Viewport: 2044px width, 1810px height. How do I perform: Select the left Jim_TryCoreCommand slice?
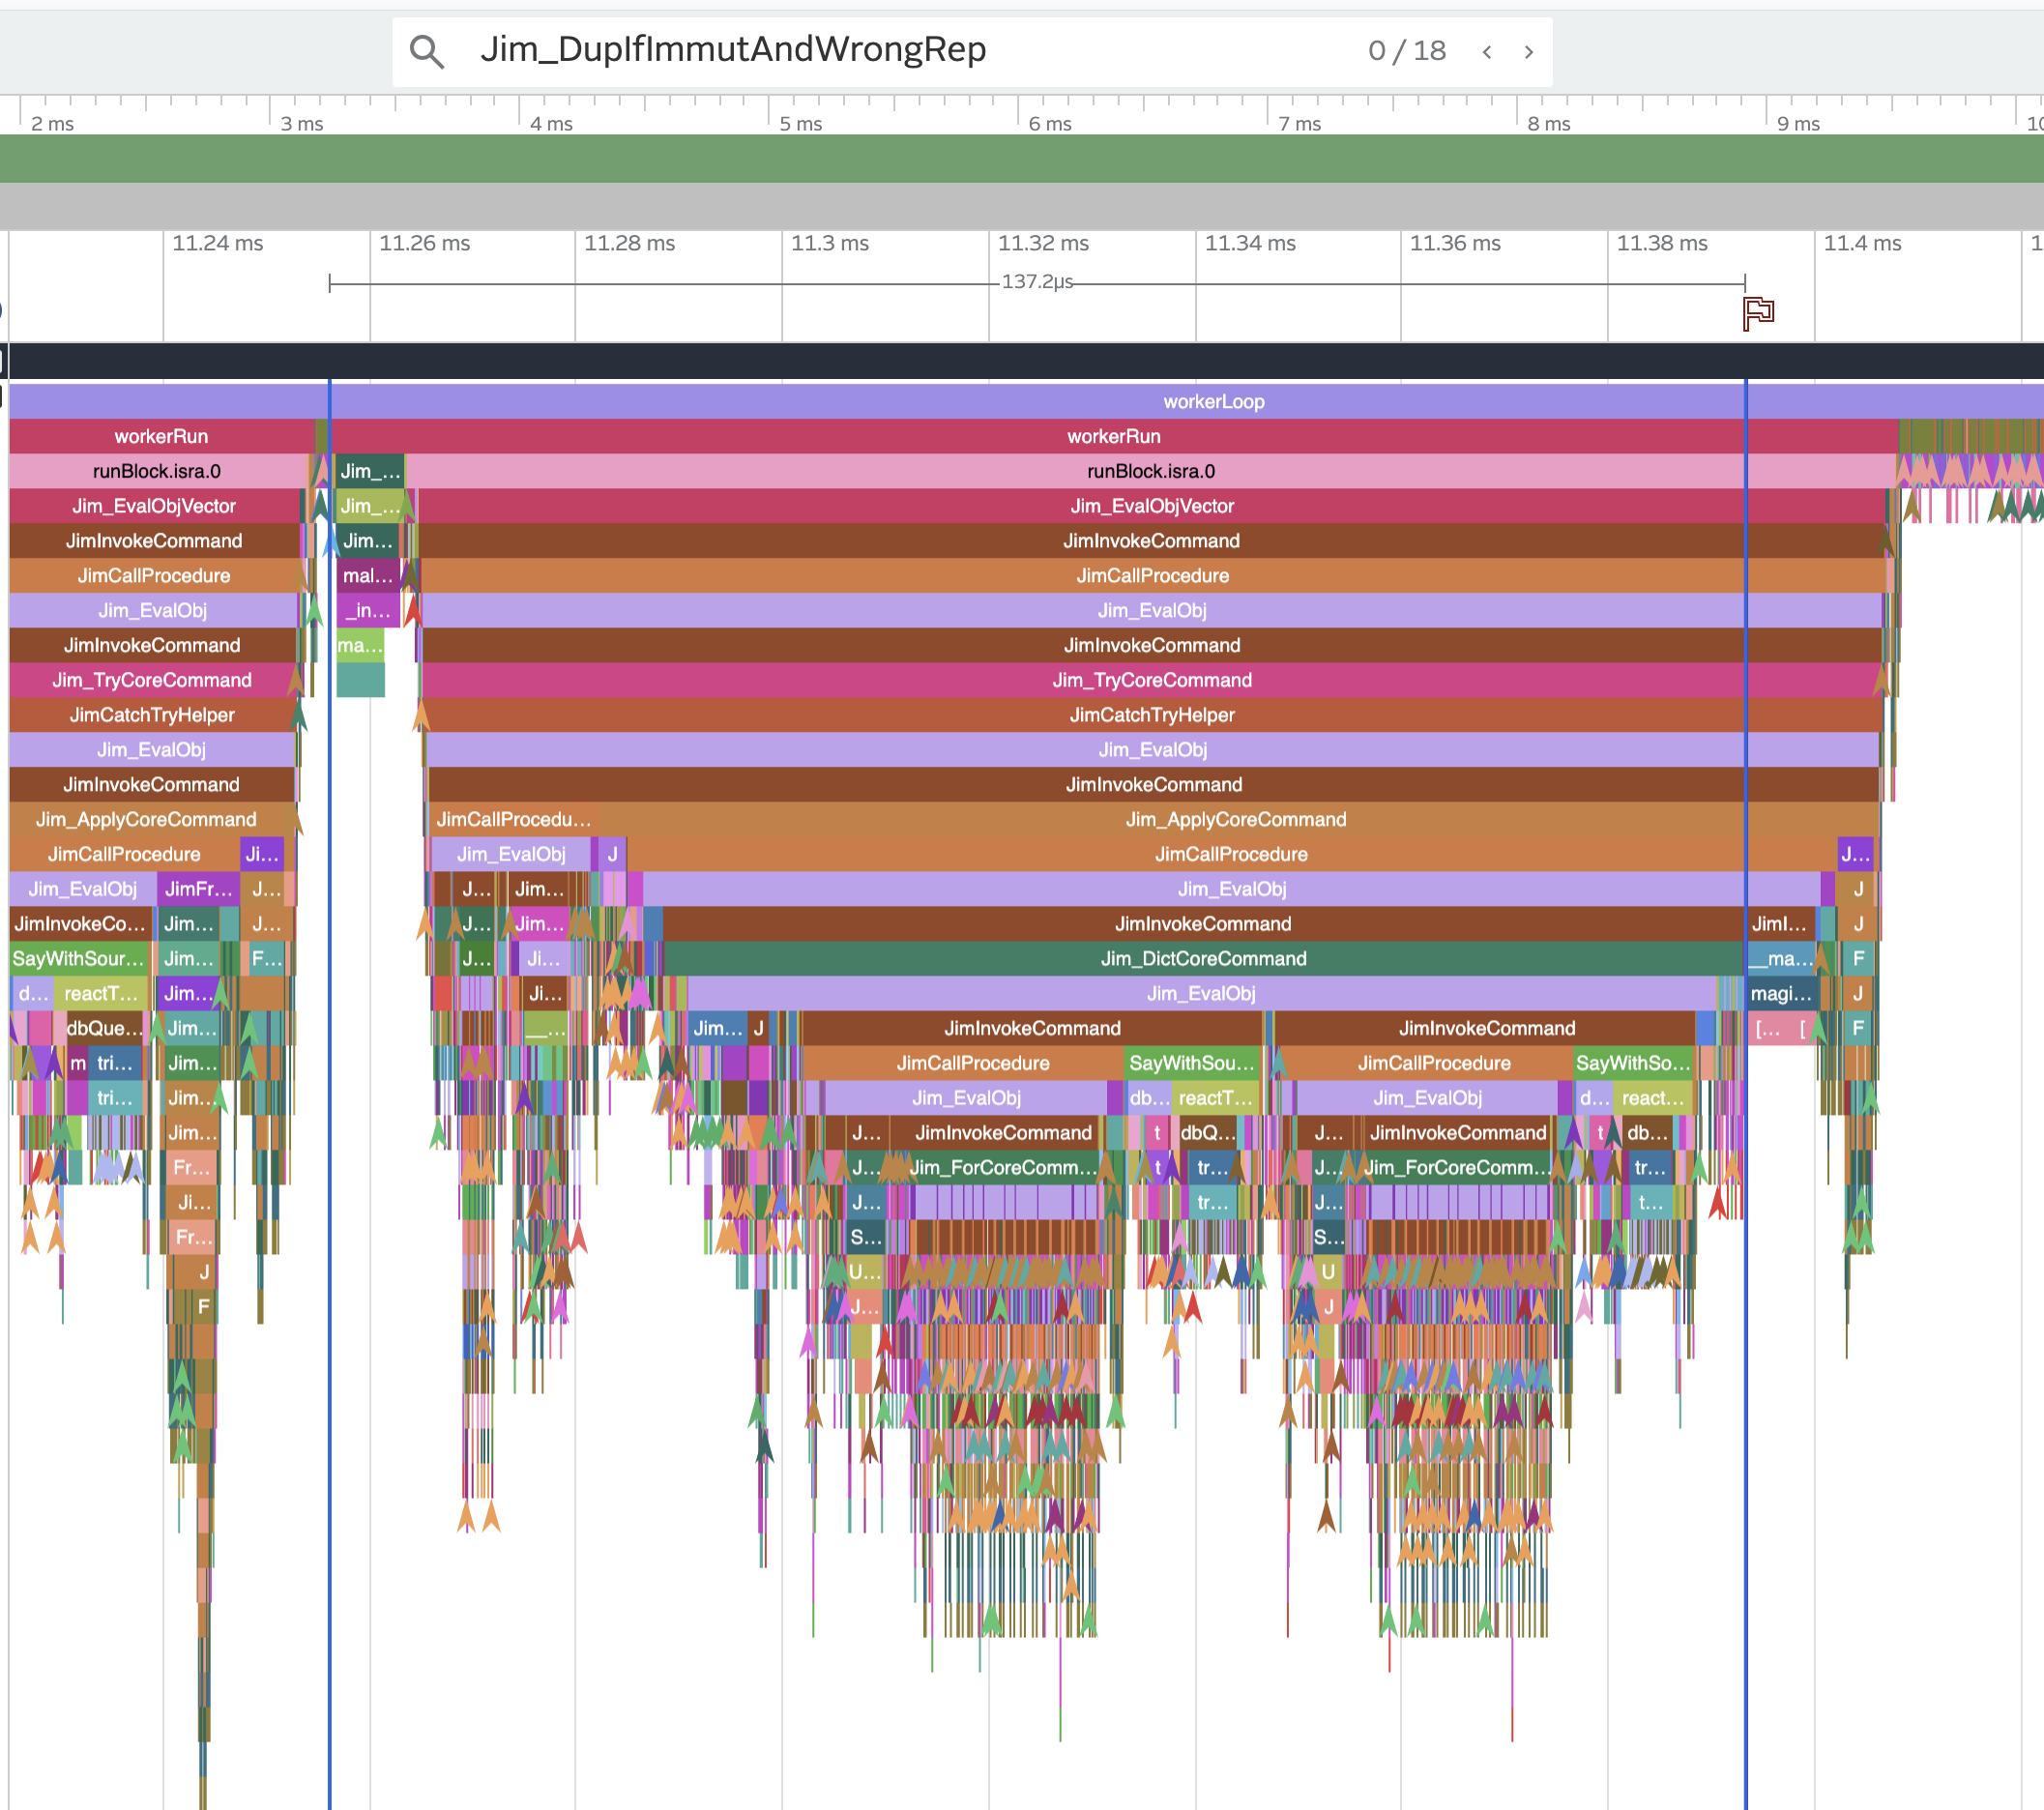click(x=152, y=680)
